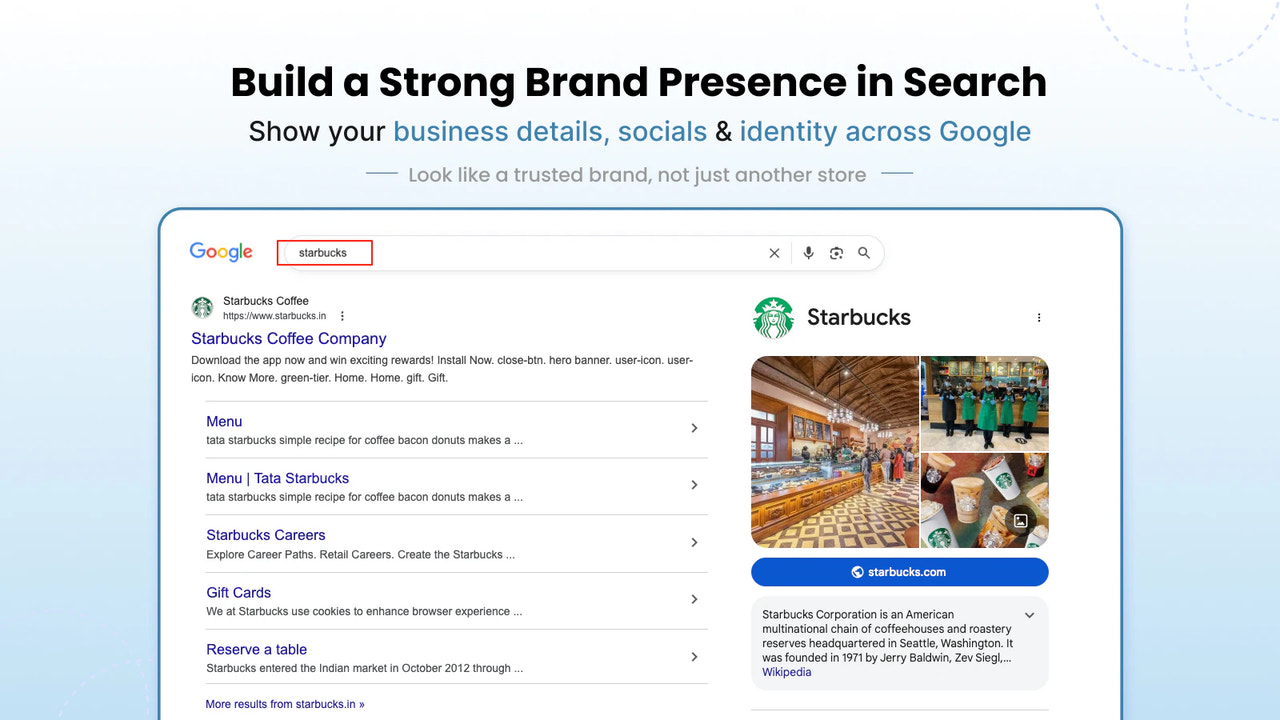
Task: Open the large Starbucks store interior photo
Action: point(835,452)
